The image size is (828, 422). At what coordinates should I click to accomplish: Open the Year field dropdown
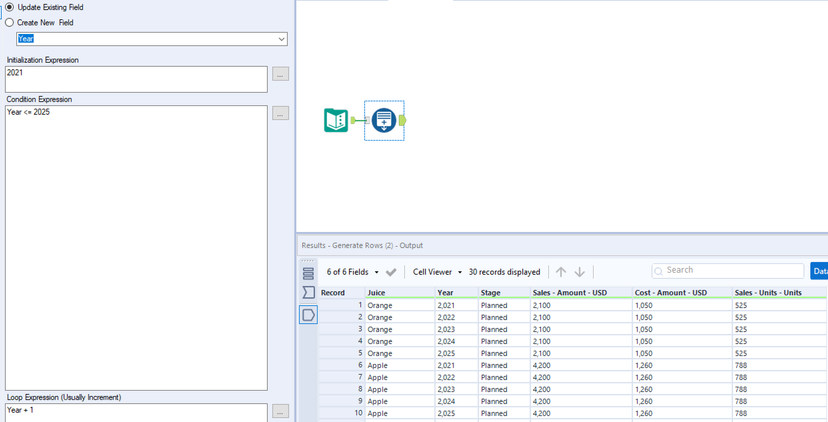point(281,39)
